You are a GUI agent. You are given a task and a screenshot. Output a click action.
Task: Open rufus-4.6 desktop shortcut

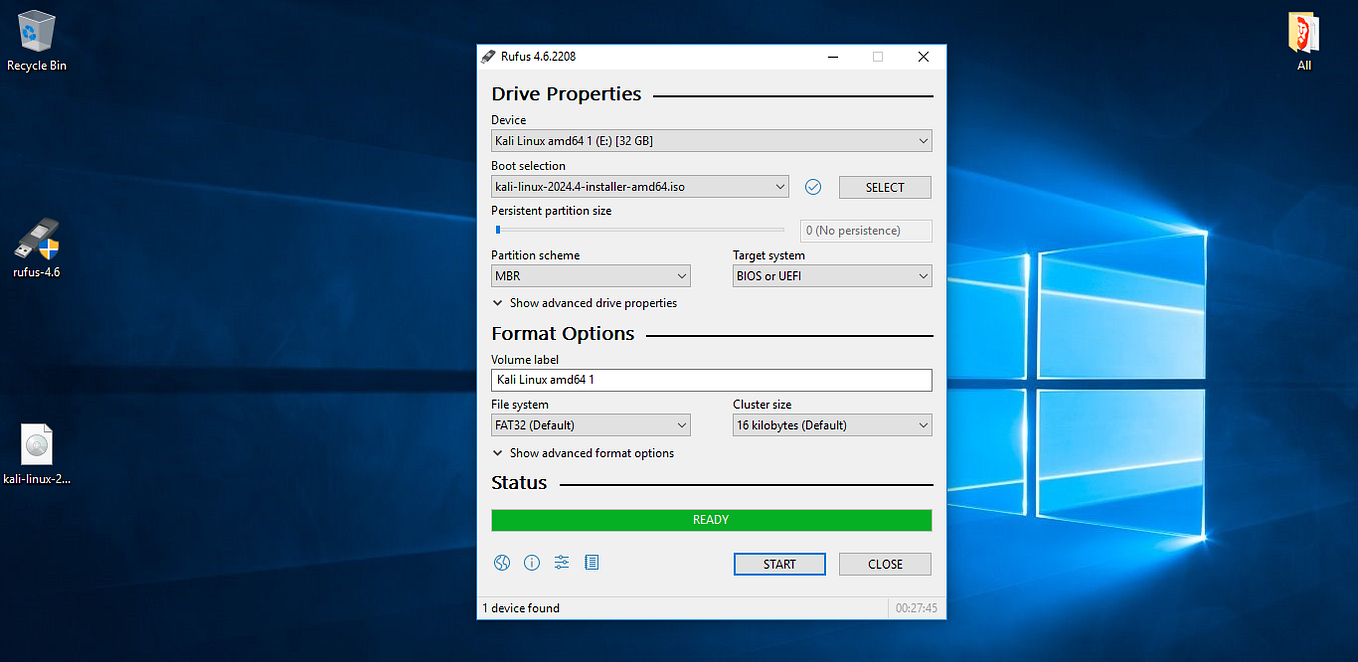(x=37, y=248)
